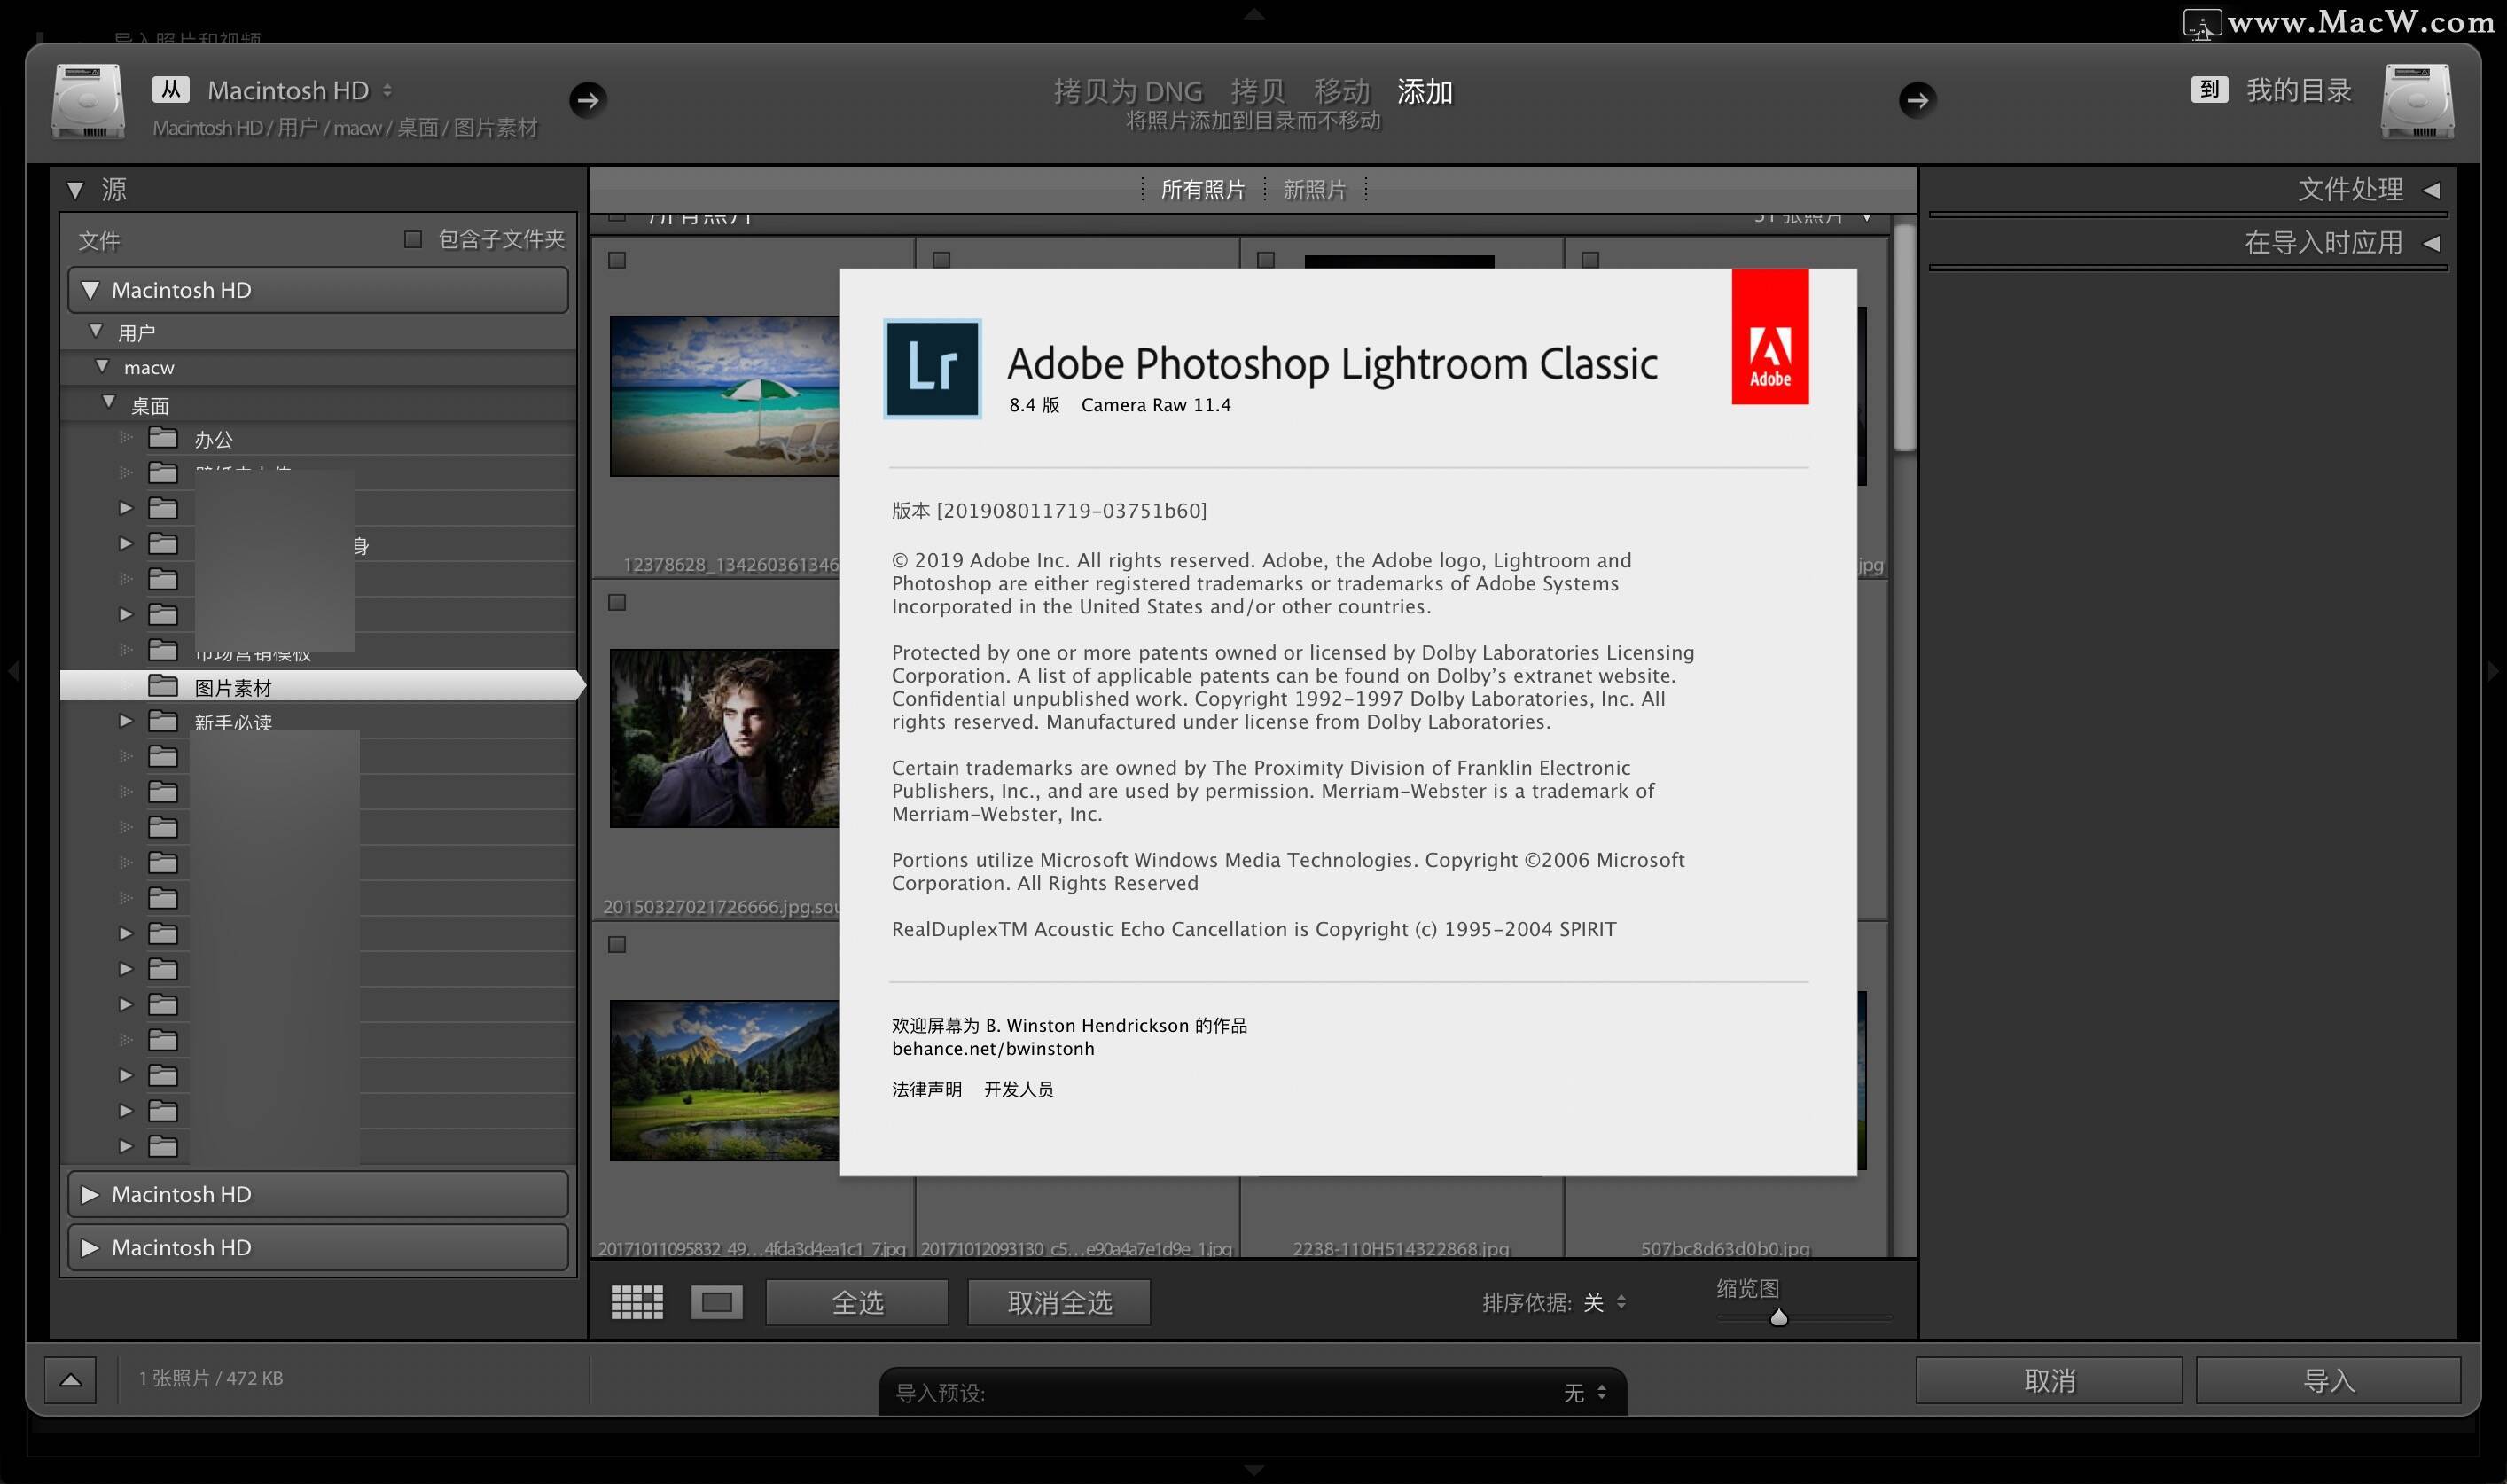Open behance.net/bwinstonh link
This screenshot has width=2507, height=1484.
pyautogui.click(x=993, y=1048)
